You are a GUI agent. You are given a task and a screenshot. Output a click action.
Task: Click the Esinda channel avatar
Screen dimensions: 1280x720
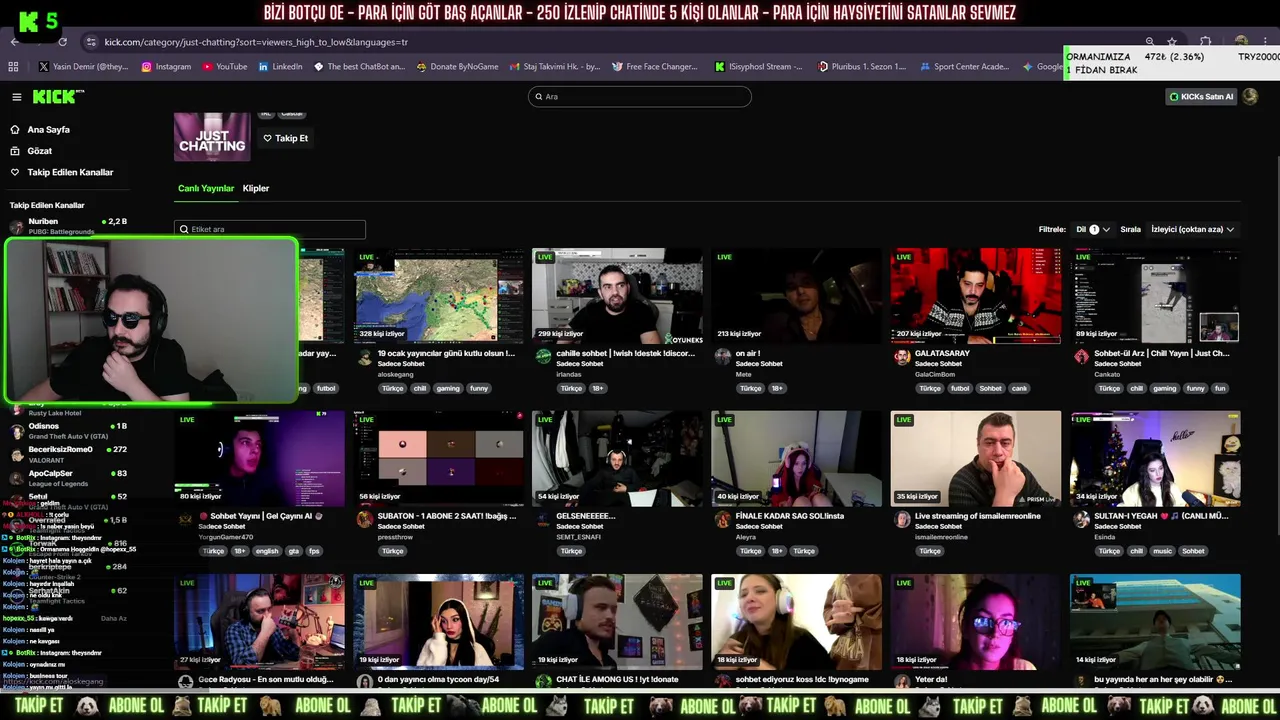click(x=1081, y=520)
